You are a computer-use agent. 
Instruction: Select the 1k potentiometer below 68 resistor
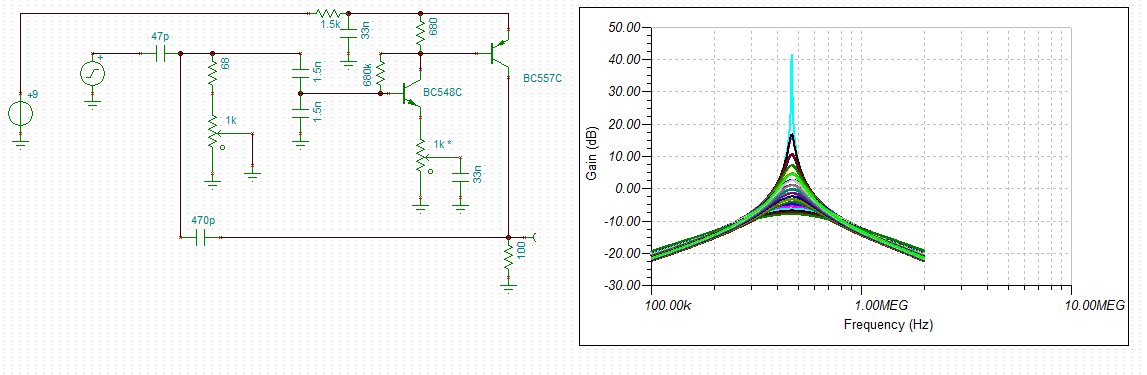coord(214,133)
